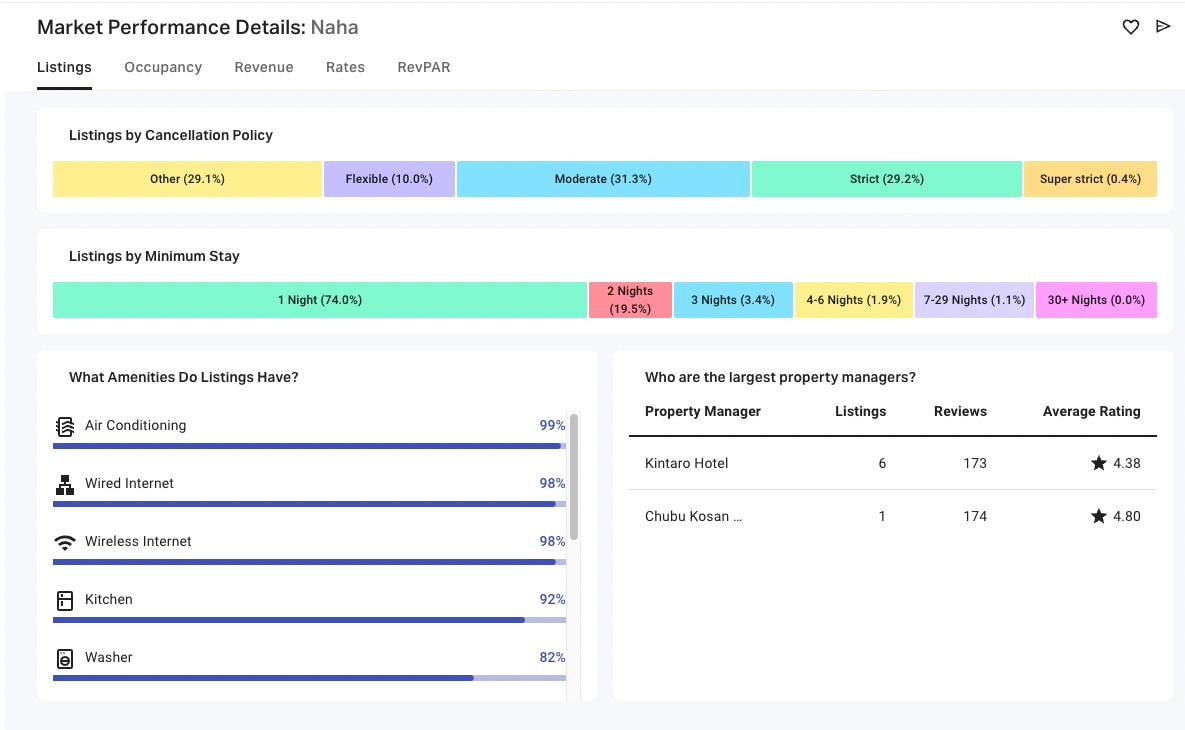The height and width of the screenshot is (730, 1185).
Task: Select the Other (29.1%) cancellation segment
Action: [187, 179]
